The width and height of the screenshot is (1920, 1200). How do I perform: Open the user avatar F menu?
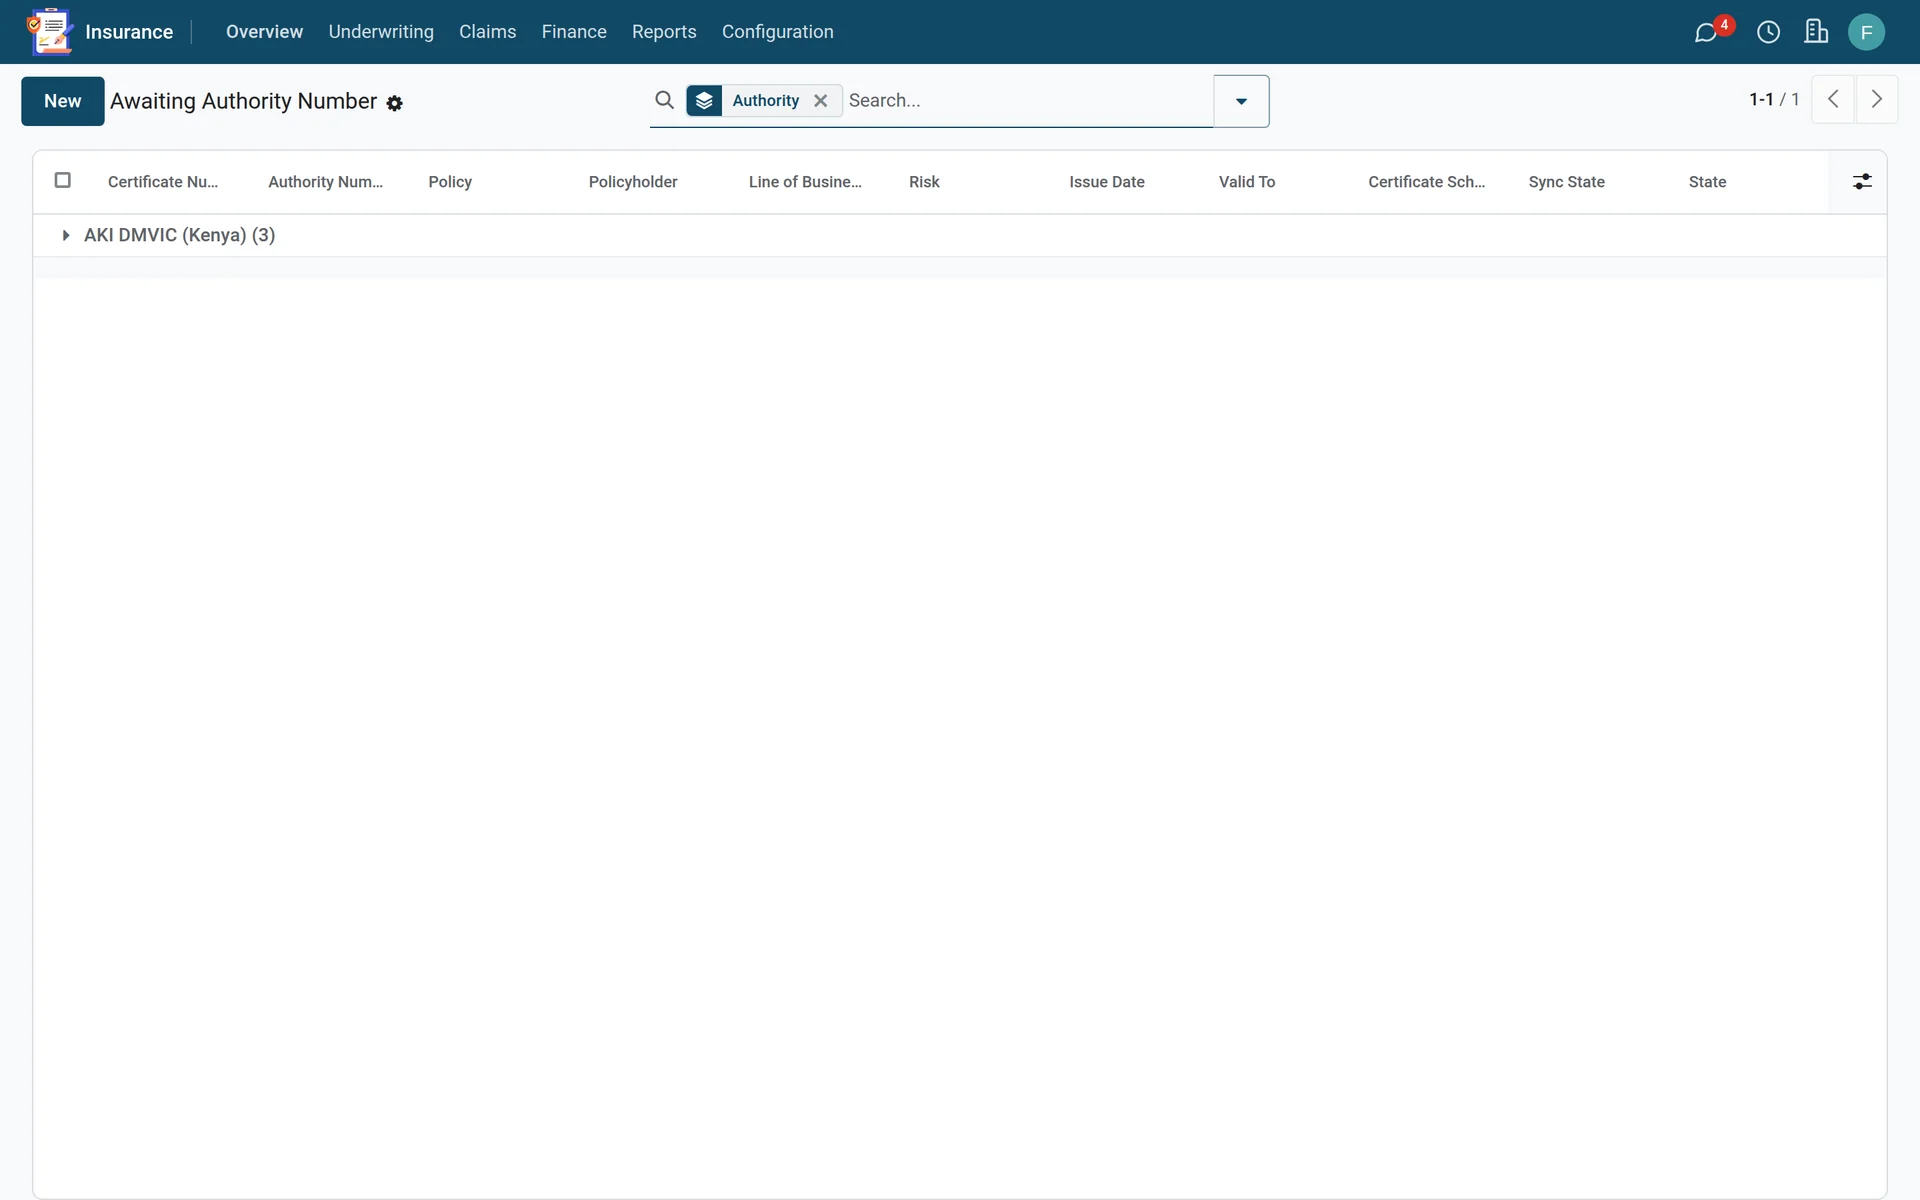pos(1866,32)
